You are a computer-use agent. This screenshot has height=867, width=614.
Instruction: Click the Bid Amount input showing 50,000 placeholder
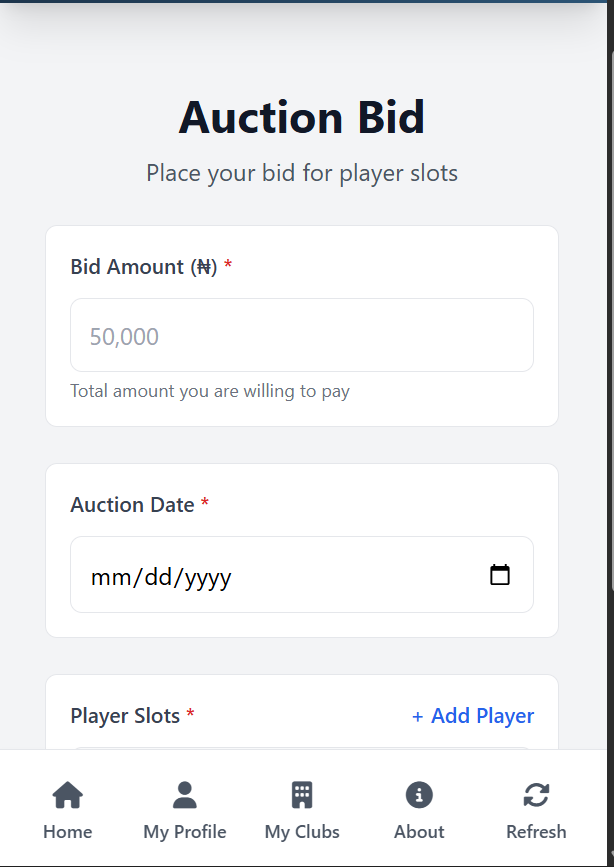[x=300, y=336]
